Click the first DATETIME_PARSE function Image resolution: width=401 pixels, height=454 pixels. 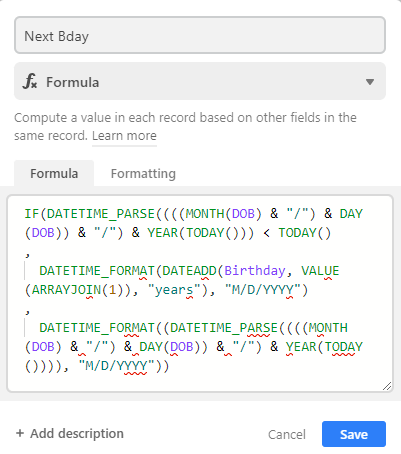coord(101,214)
